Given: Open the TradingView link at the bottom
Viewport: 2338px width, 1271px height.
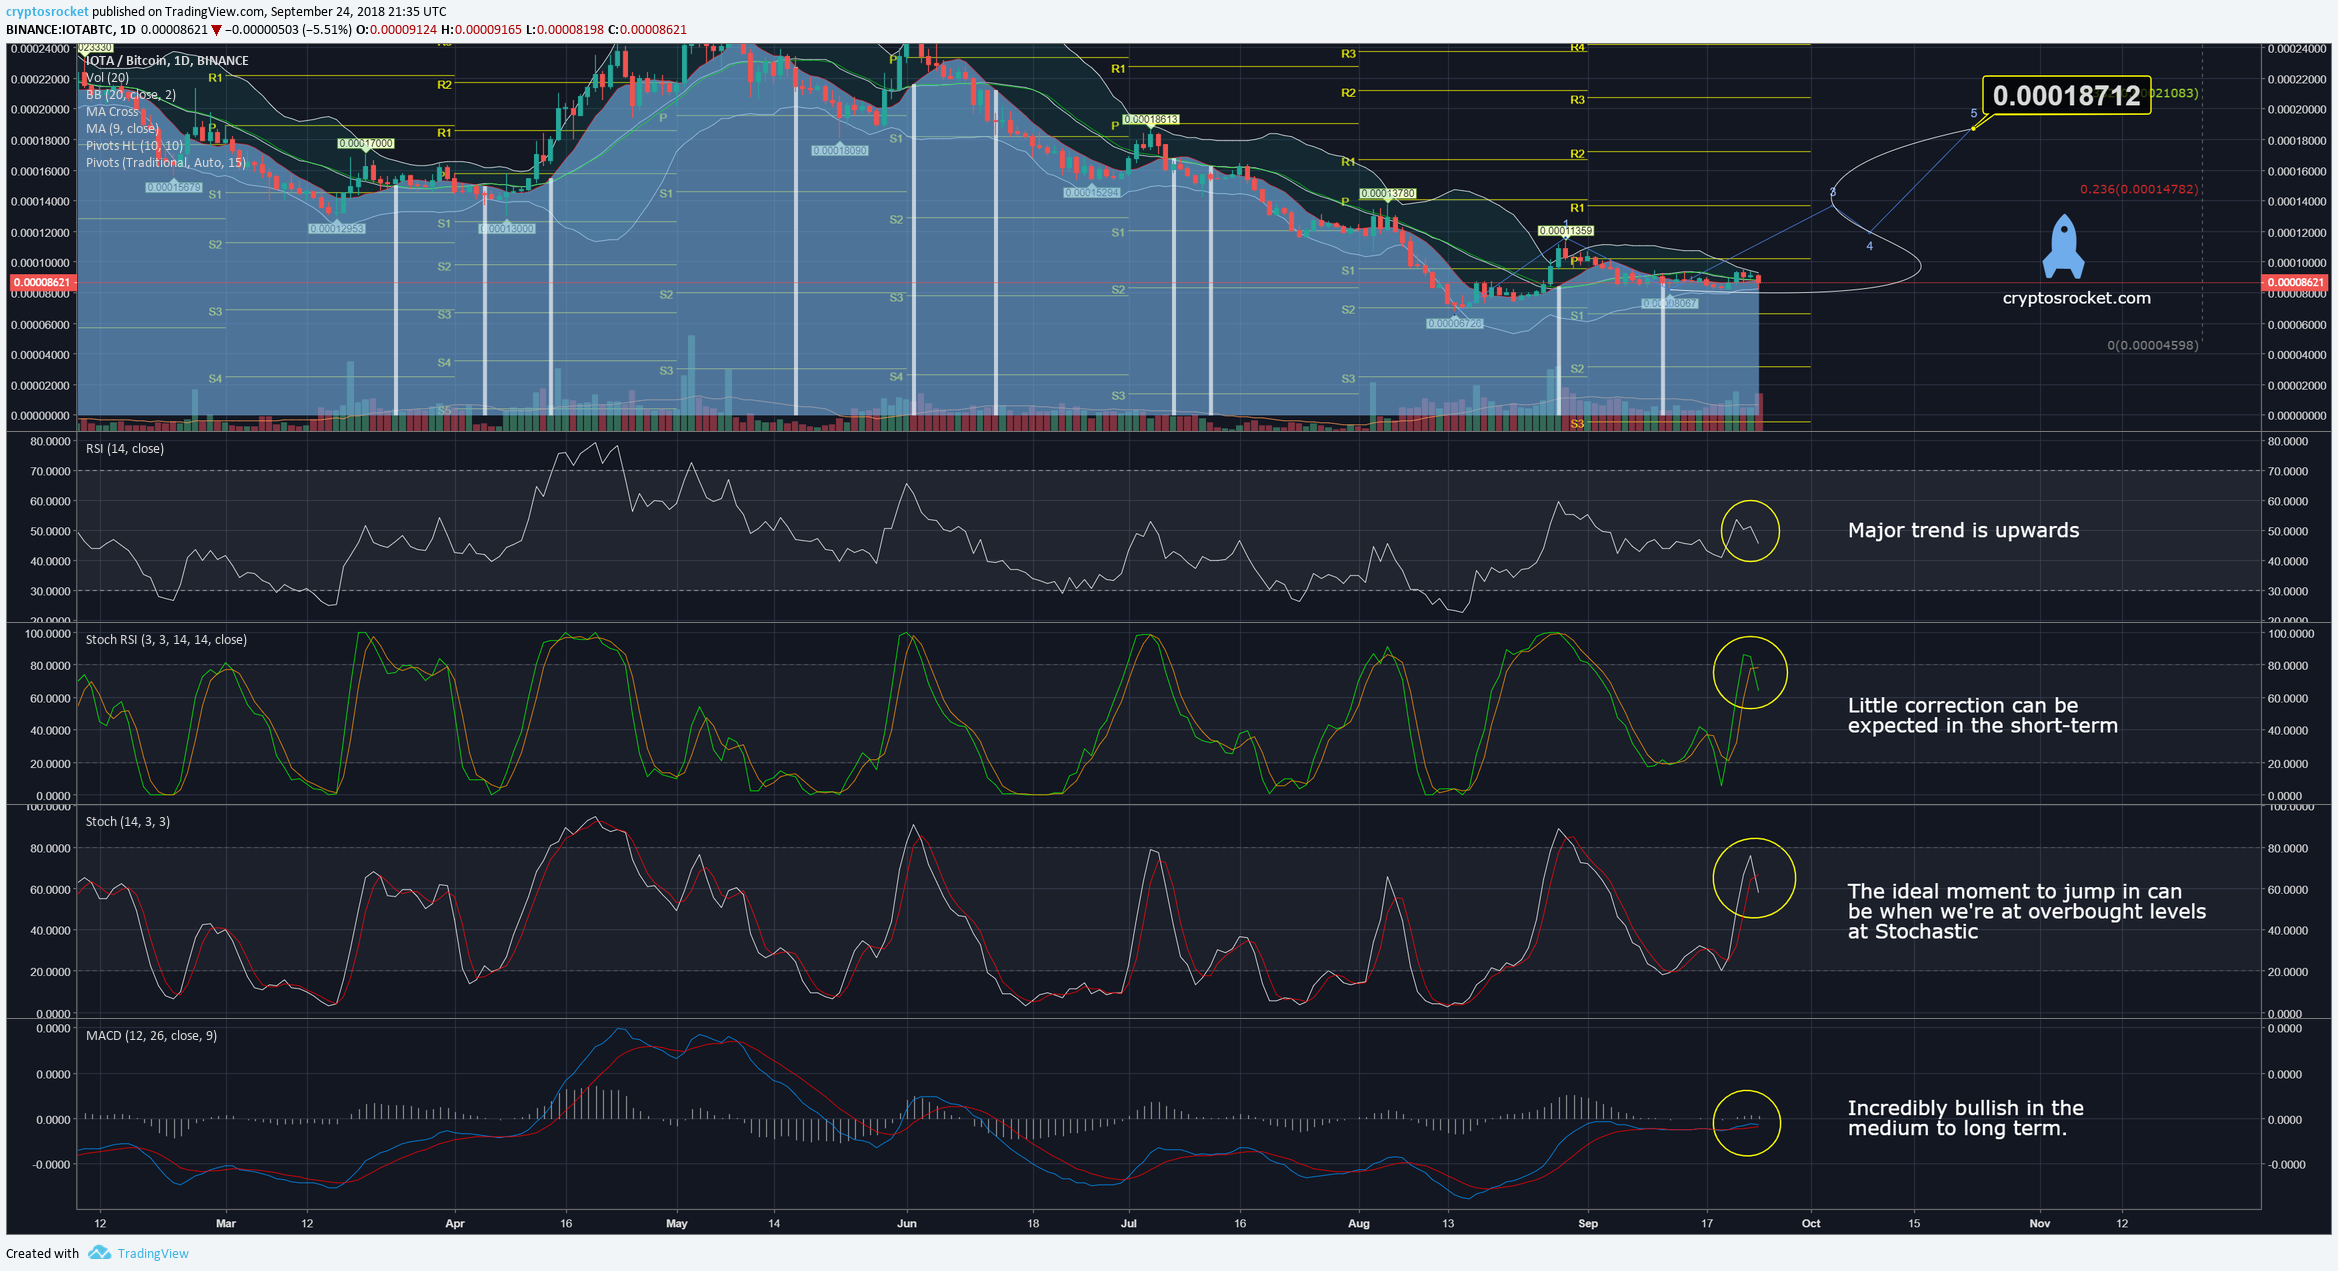Looking at the screenshot, I should click(152, 1253).
